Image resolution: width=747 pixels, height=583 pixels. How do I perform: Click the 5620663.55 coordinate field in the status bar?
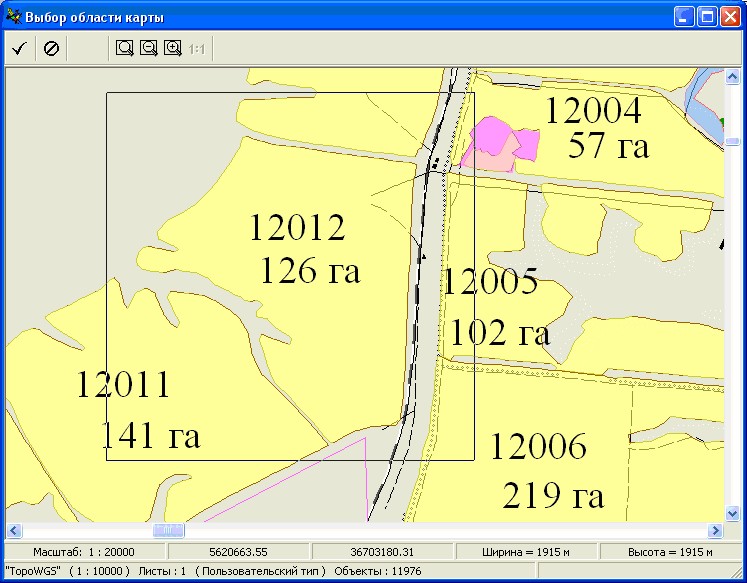coord(238,552)
